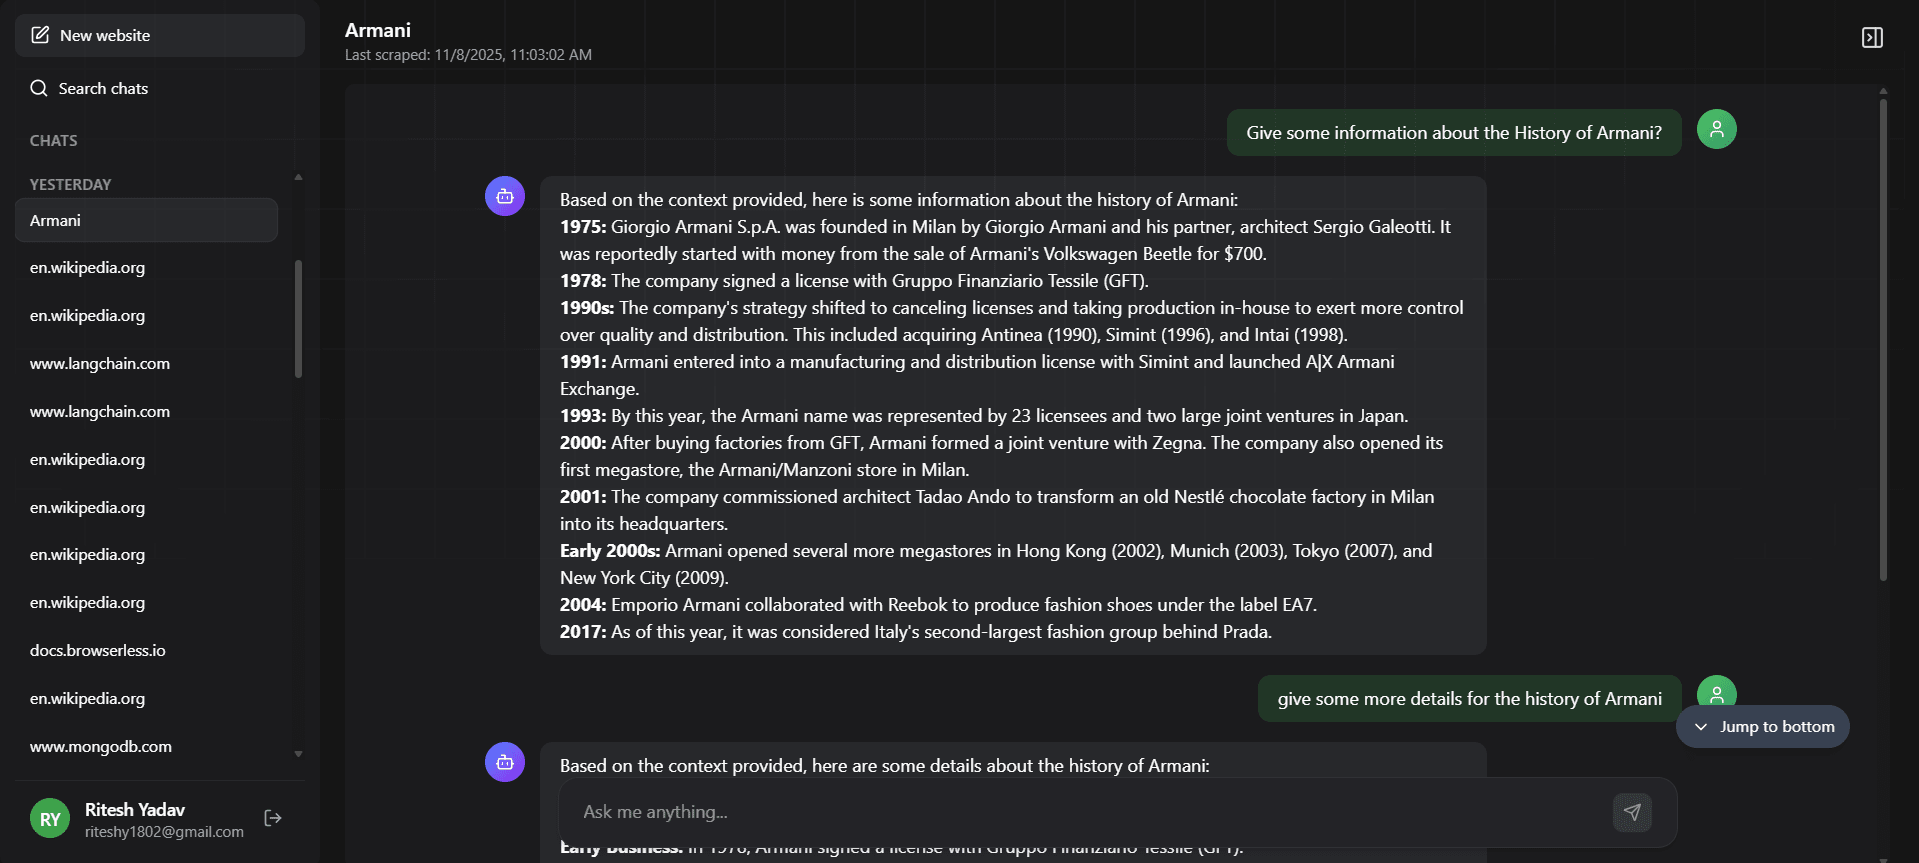Click the top green user avatar icon
Screen dimensions: 1919x863
click(x=1716, y=129)
